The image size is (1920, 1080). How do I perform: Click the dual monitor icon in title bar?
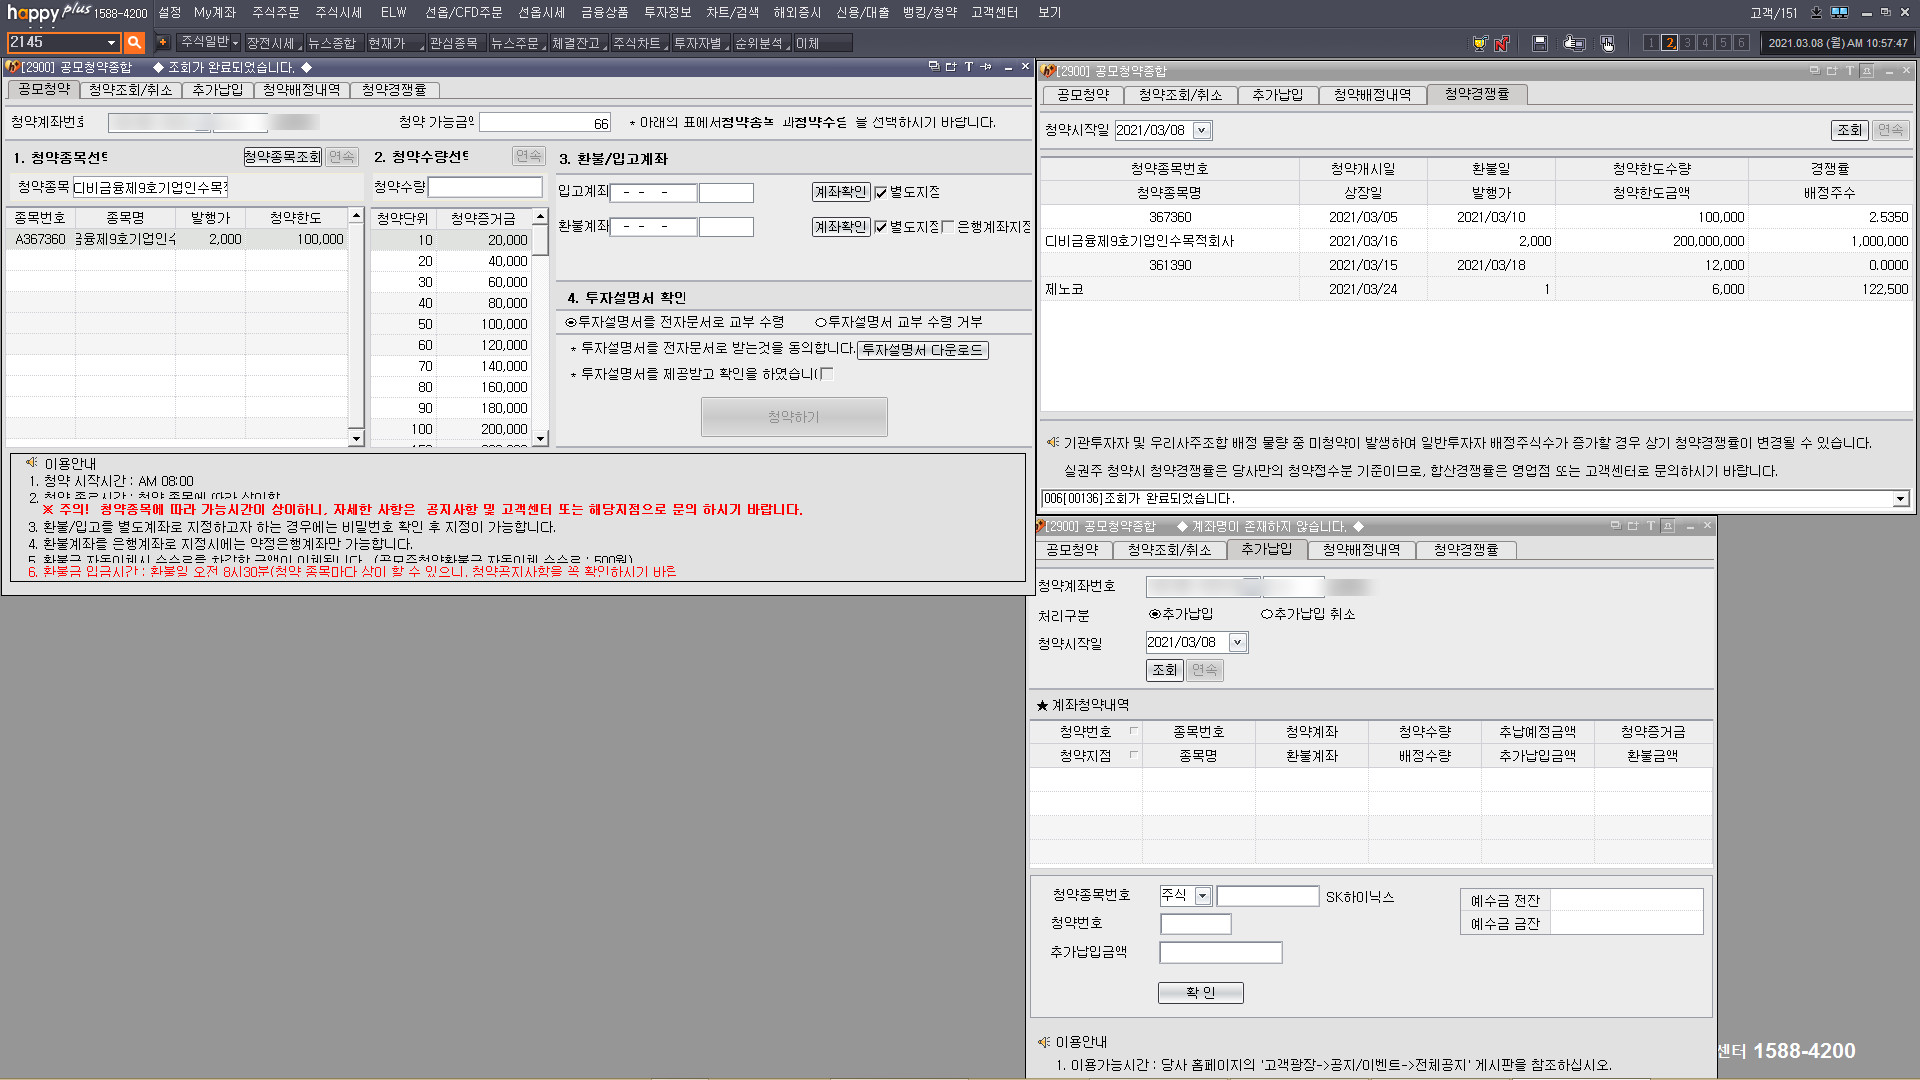[x=1839, y=12]
